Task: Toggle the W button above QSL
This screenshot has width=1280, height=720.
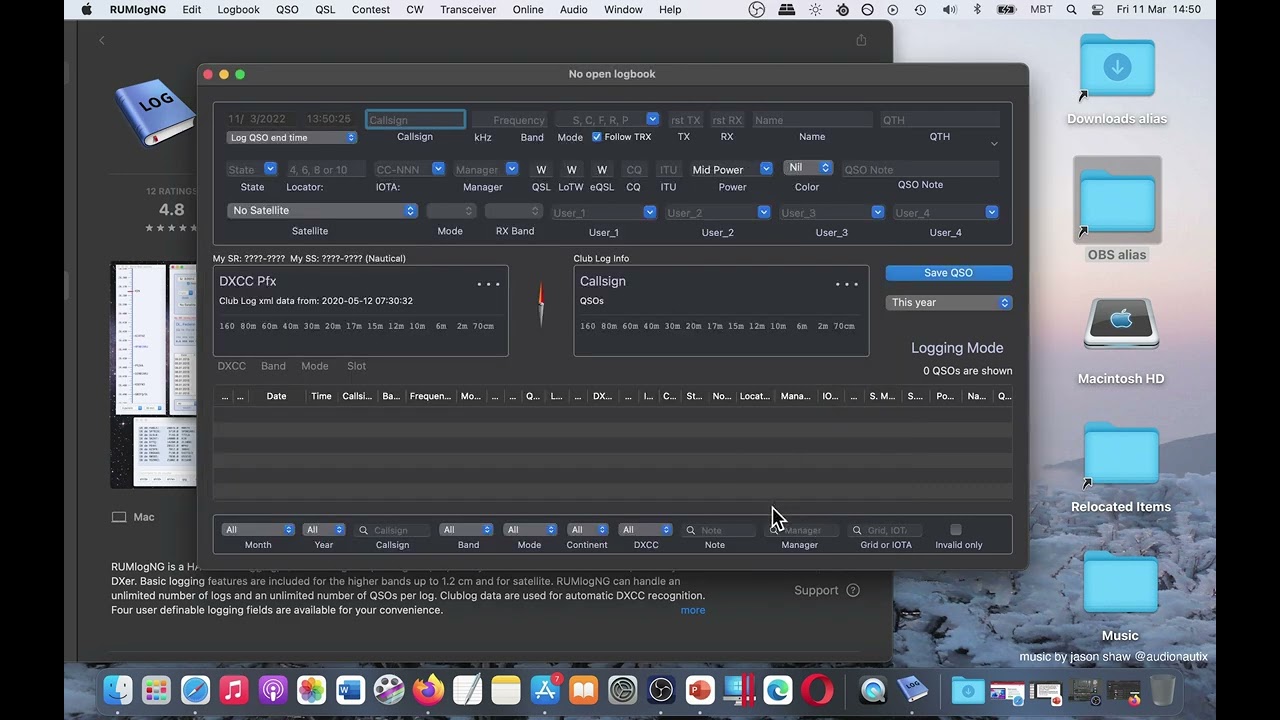Action: [x=541, y=170]
